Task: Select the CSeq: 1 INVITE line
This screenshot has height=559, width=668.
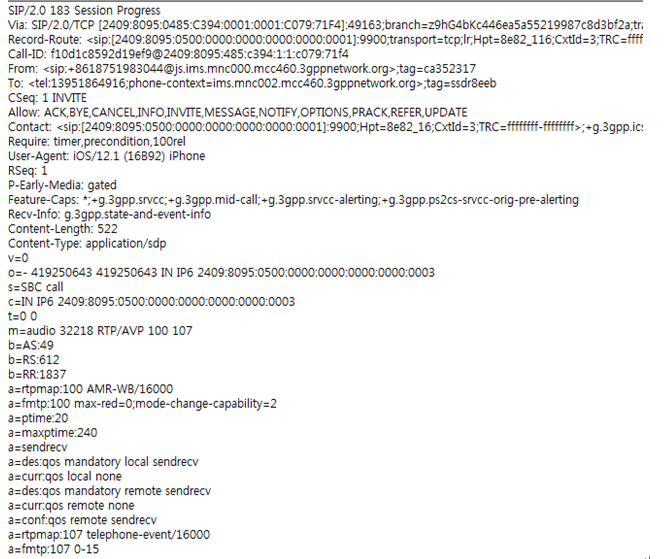Action: tap(47, 98)
